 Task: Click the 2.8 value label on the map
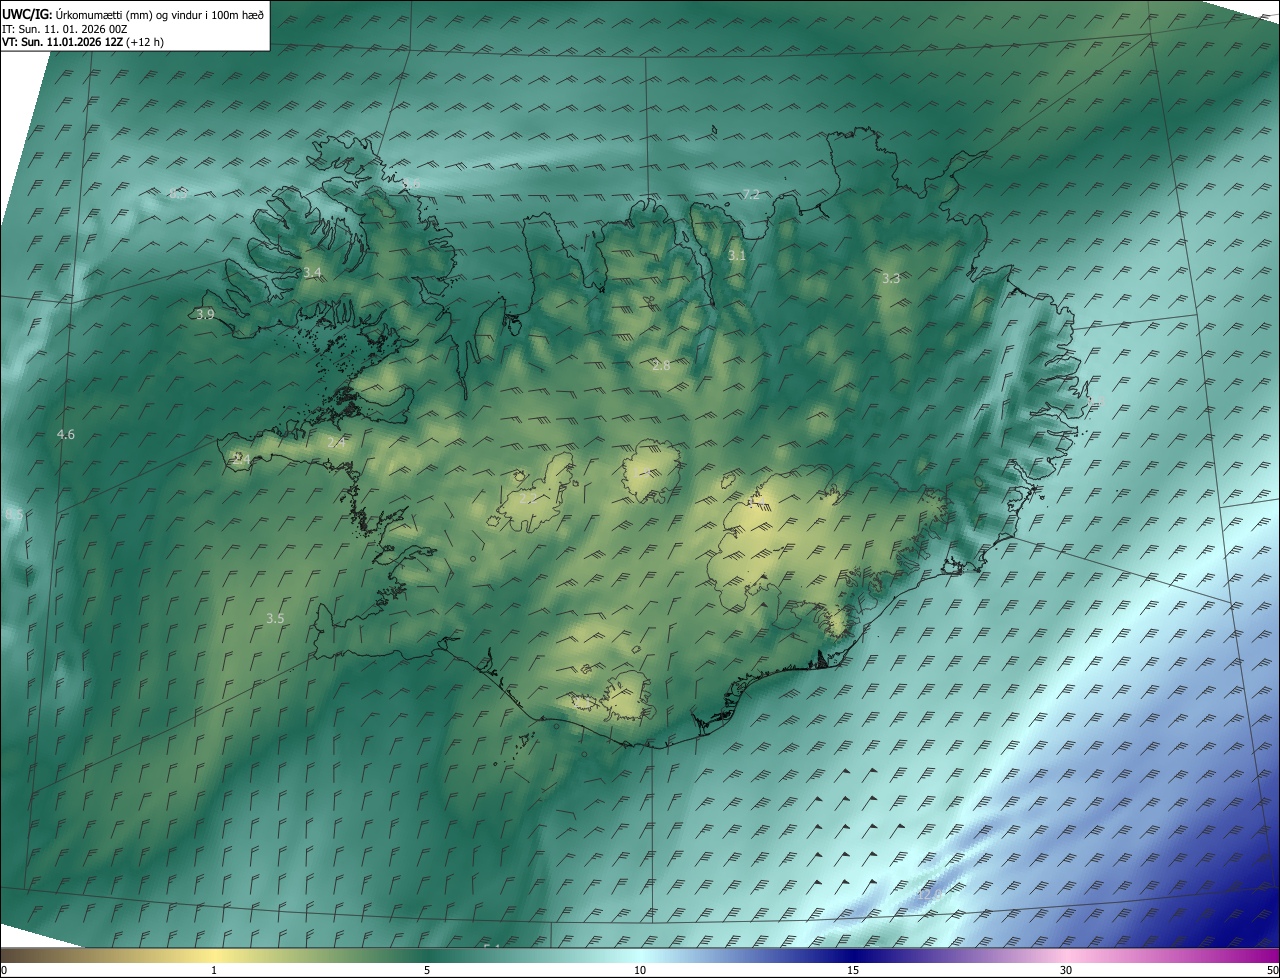point(660,366)
